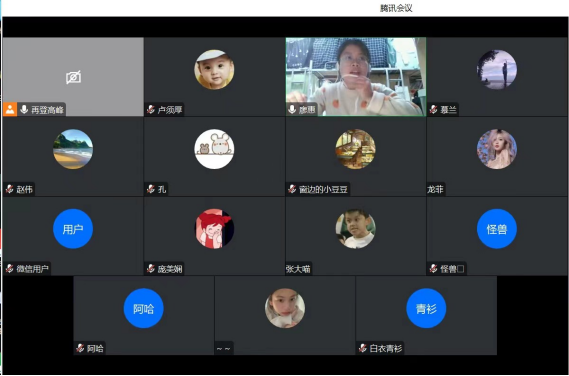Click the camera-off icon in 再登高峰 tile

(x=73, y=77)
